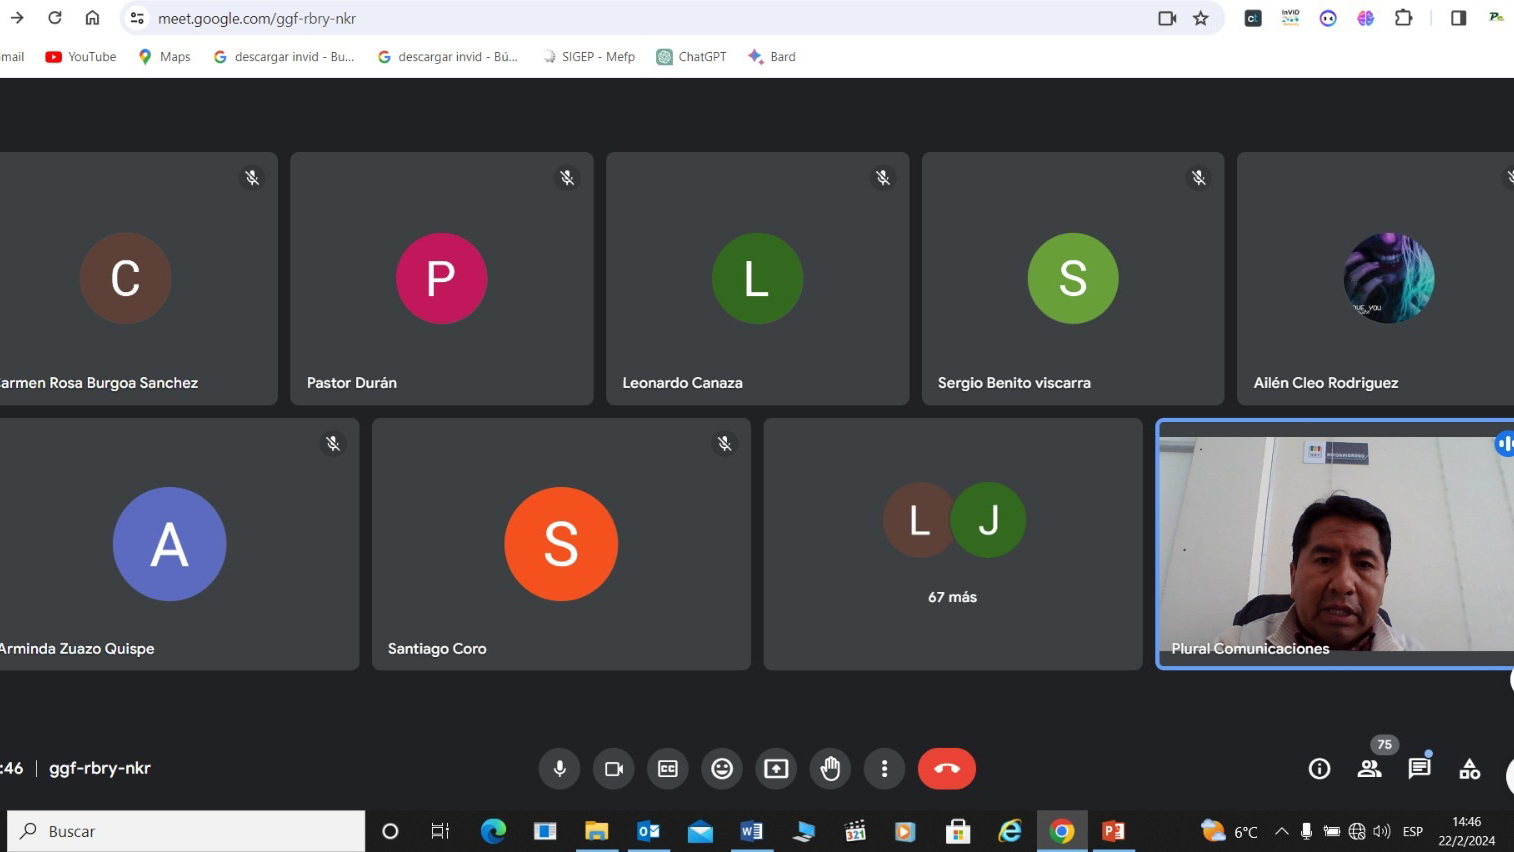The image size is (1514, 852).
Task: Click the Present now screen share icon
Action: tap(776, 769)
